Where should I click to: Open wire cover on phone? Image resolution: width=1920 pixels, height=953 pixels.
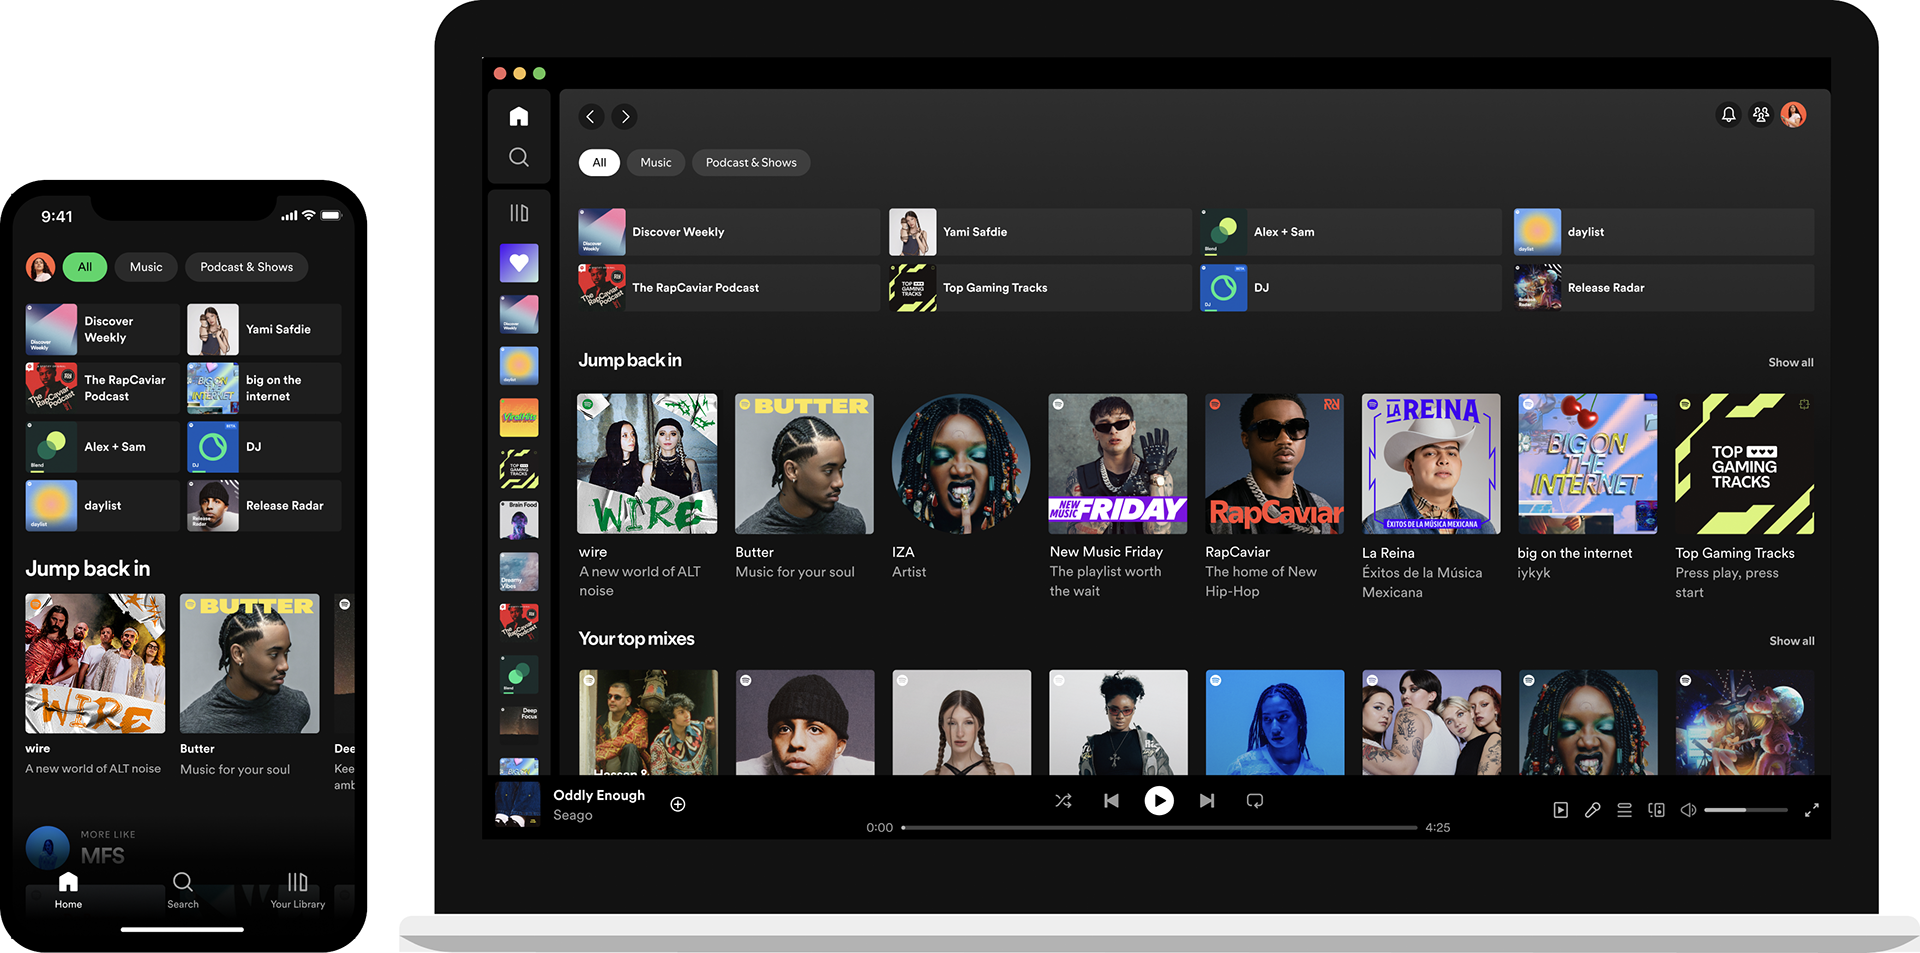click(95, 664)
